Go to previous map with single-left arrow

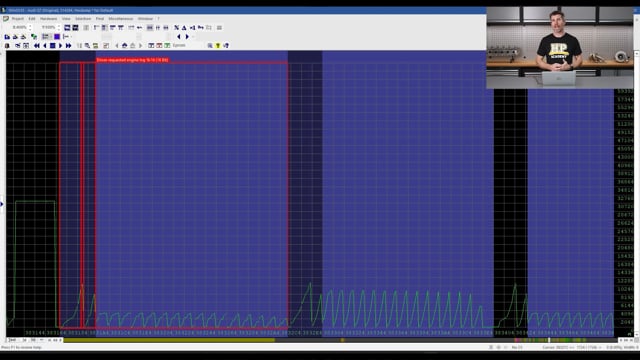click(45, 46)
